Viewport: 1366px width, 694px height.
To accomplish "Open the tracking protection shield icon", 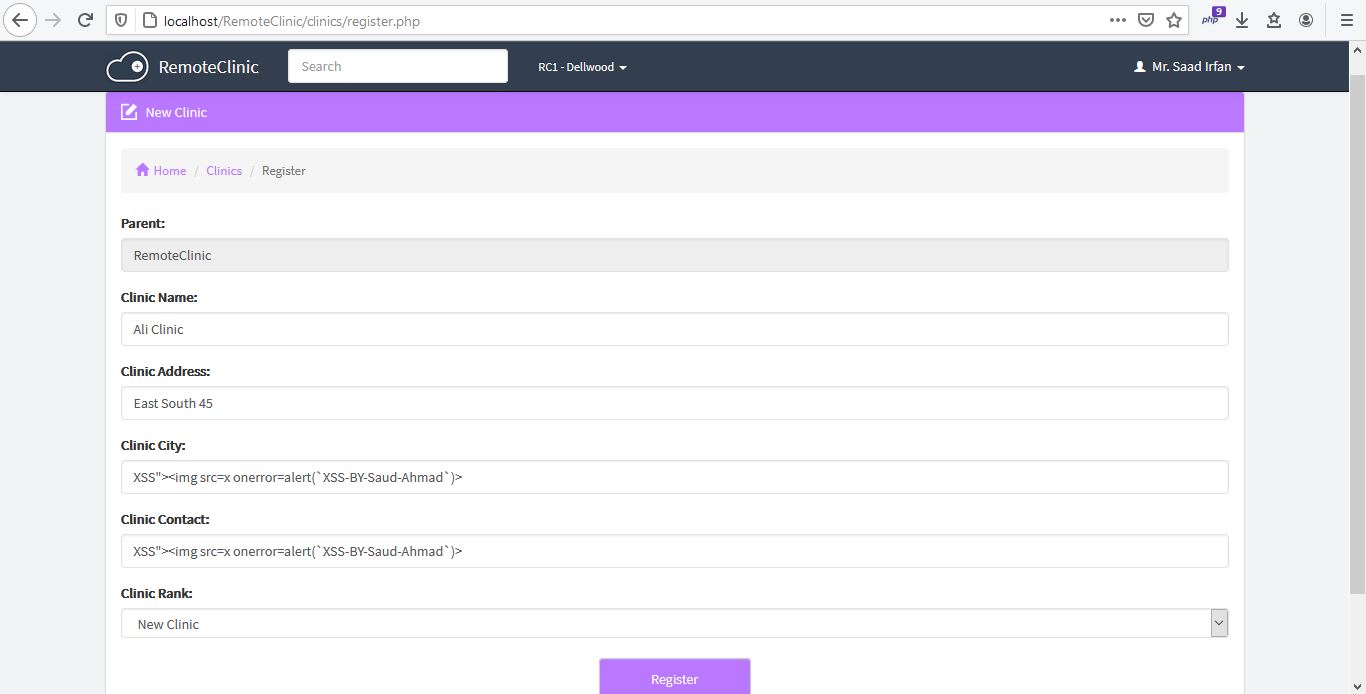I will 122,20.
